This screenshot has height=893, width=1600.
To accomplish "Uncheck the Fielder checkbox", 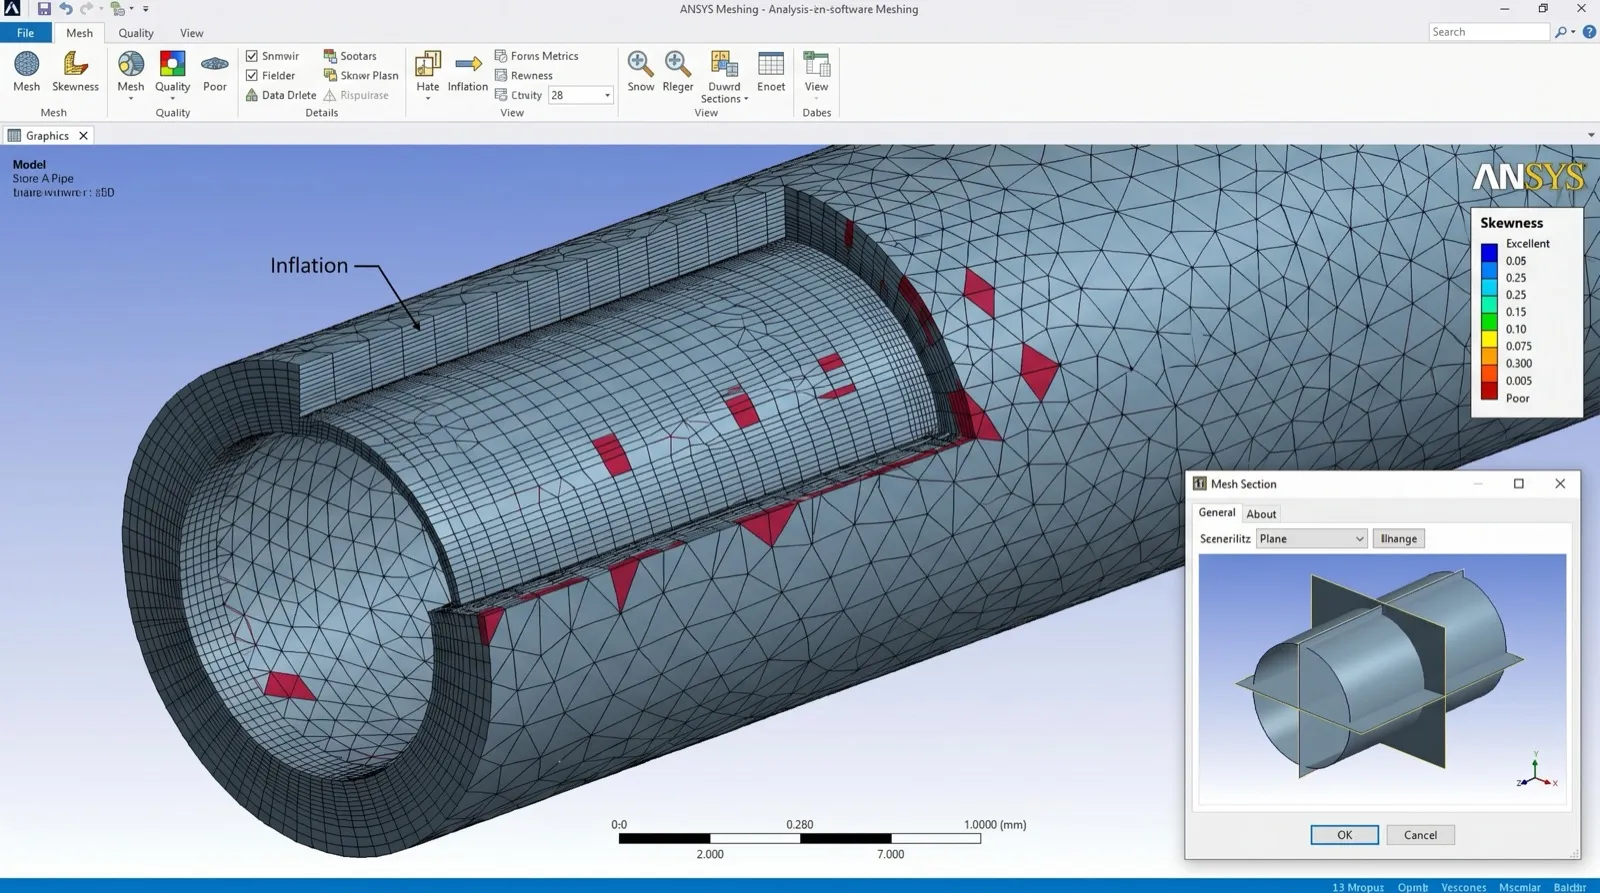I will (x=252, y=75).
